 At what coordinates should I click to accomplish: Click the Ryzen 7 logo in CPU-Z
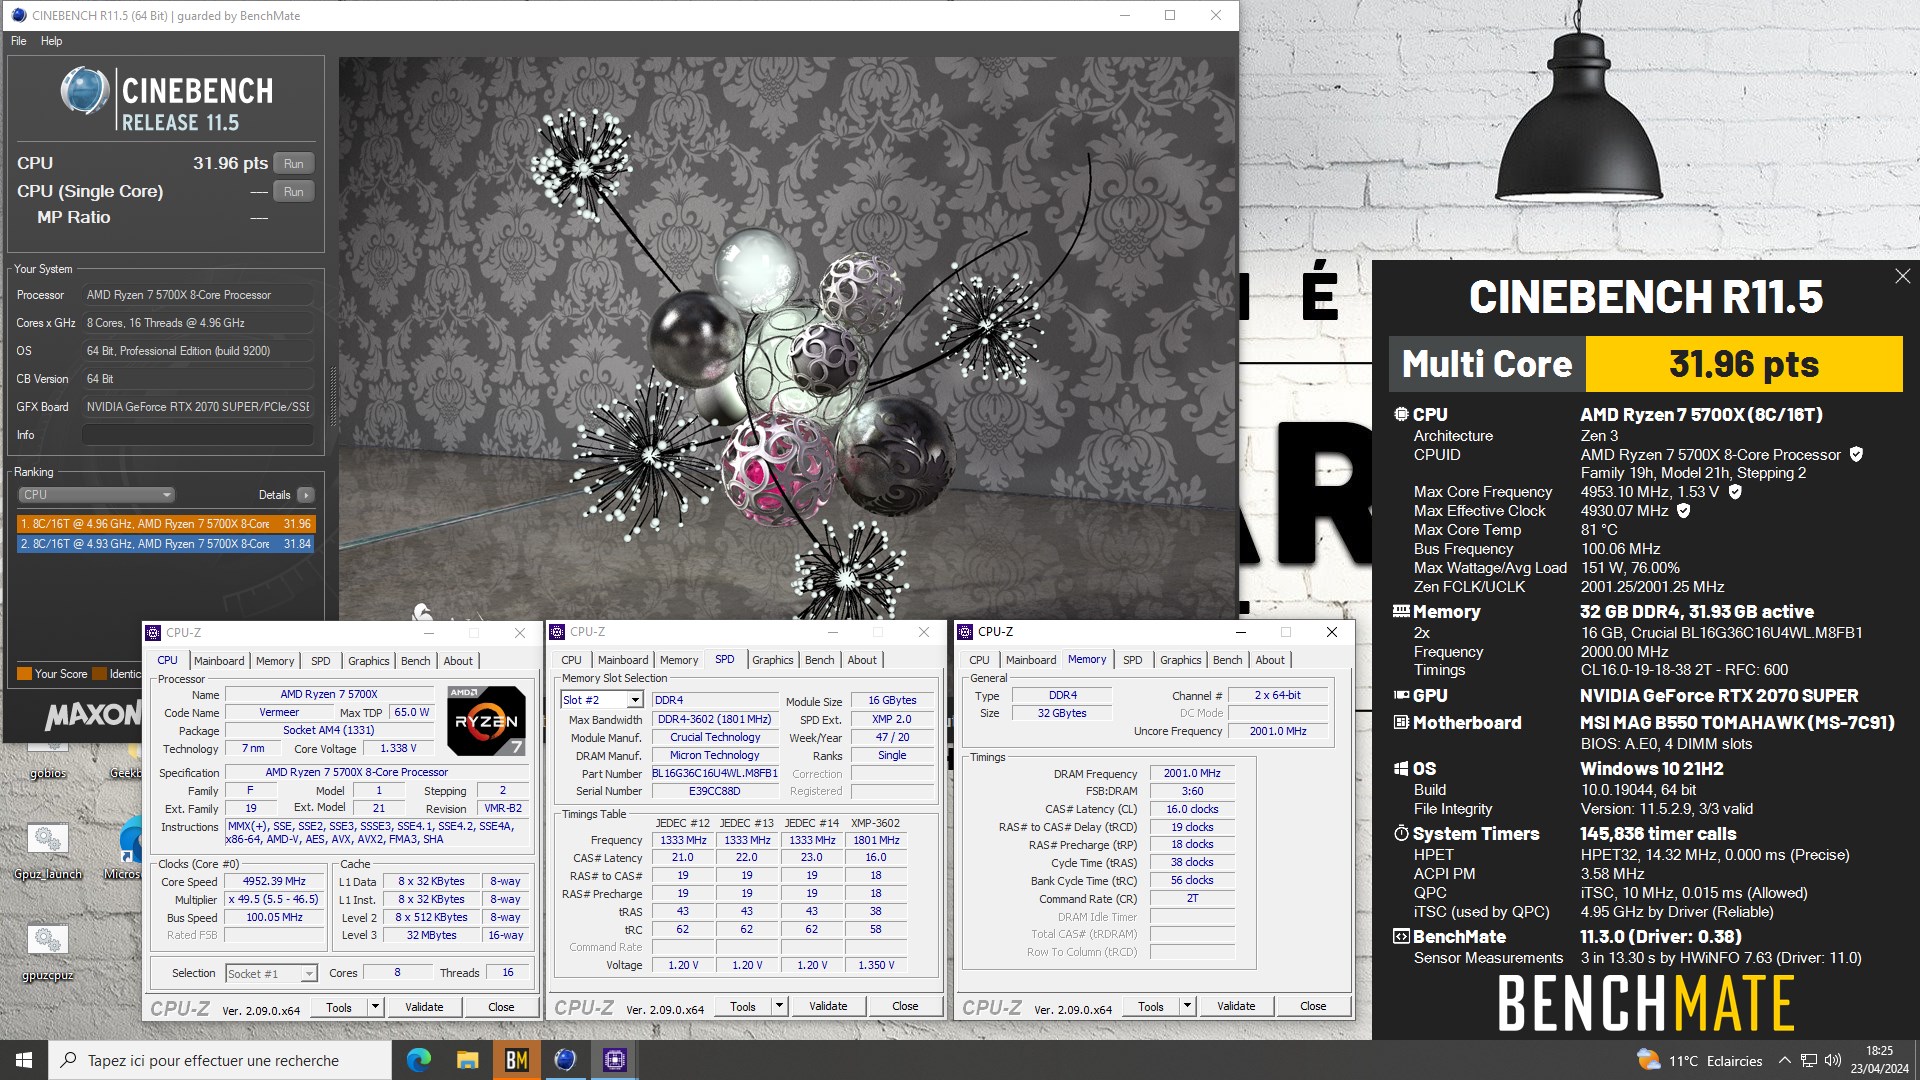[x=486, y=720]
